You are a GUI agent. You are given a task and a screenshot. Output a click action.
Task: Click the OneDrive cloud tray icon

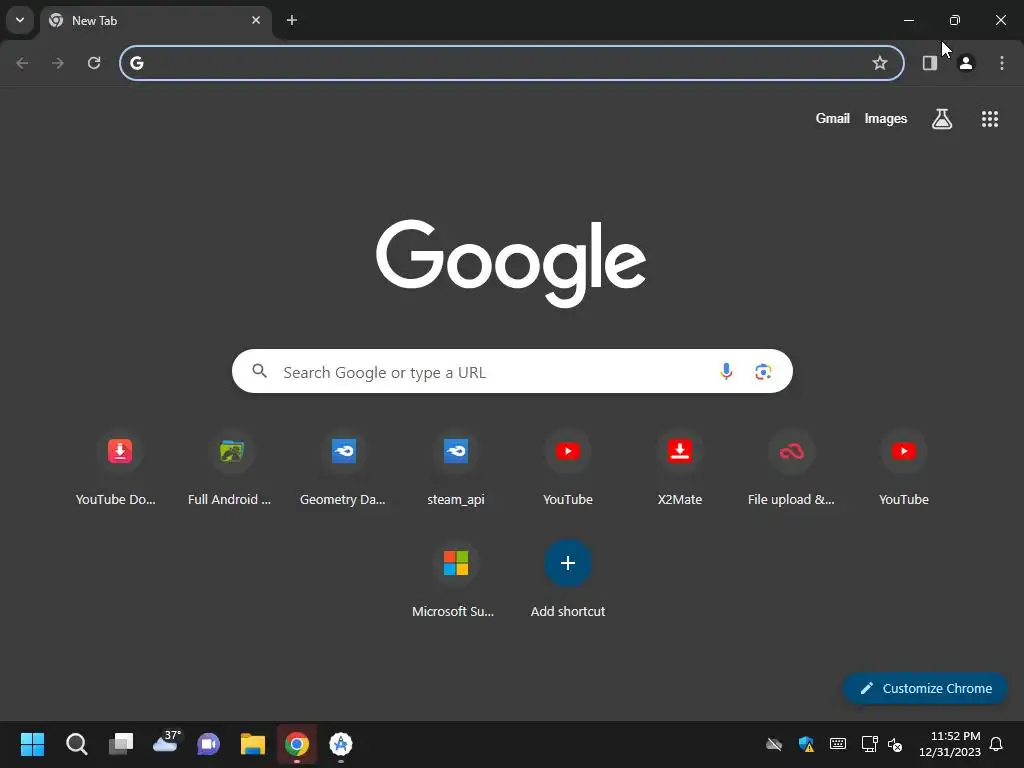click(774, 744)
